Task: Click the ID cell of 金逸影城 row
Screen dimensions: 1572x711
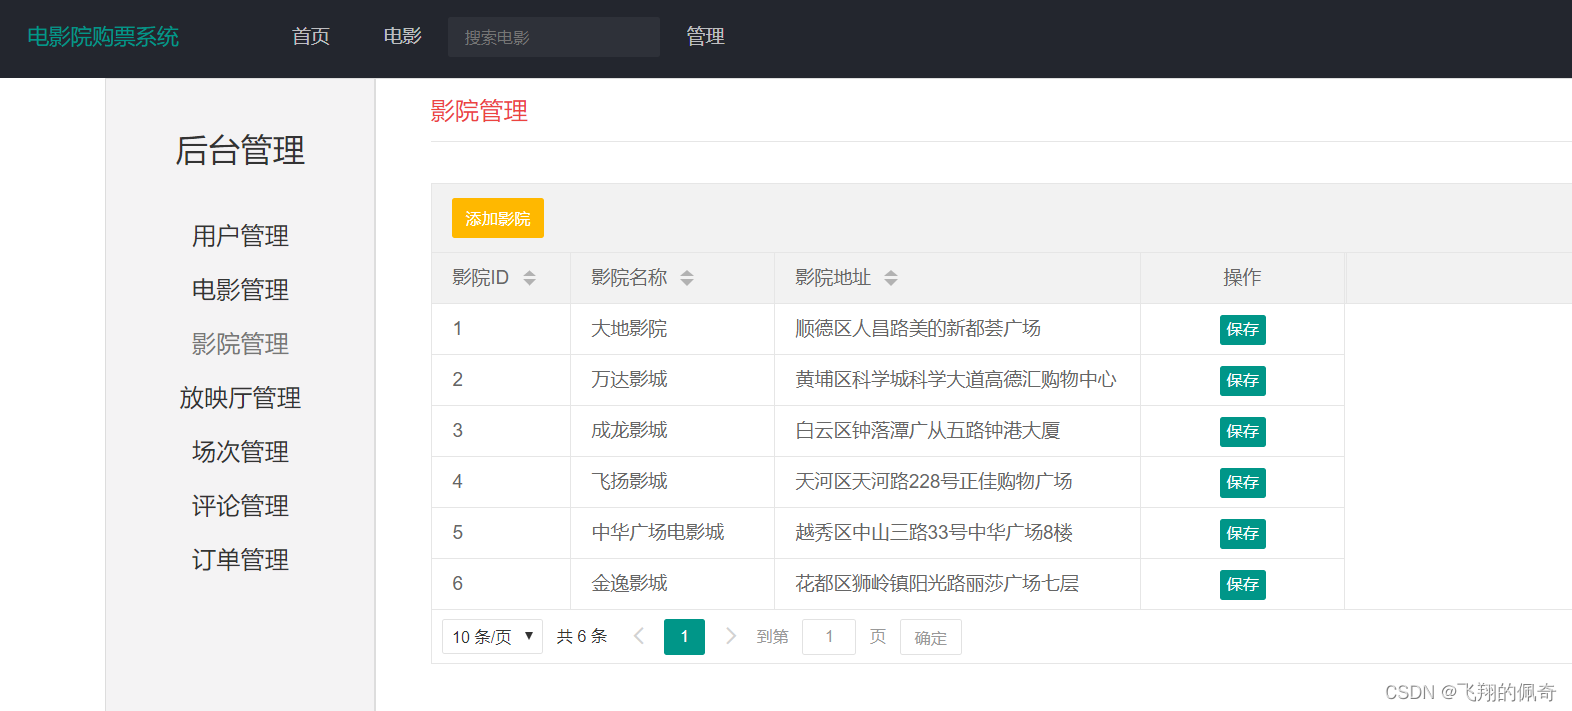Action: 501,584
